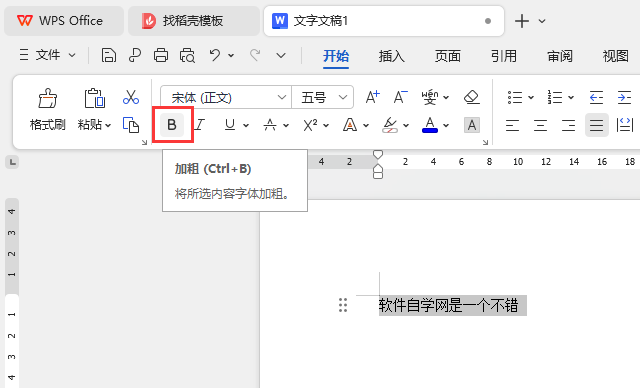Viewport: 640px width, 388px height.
Task: Click the superscript X² icon
Action: click(x=310, y=125)
